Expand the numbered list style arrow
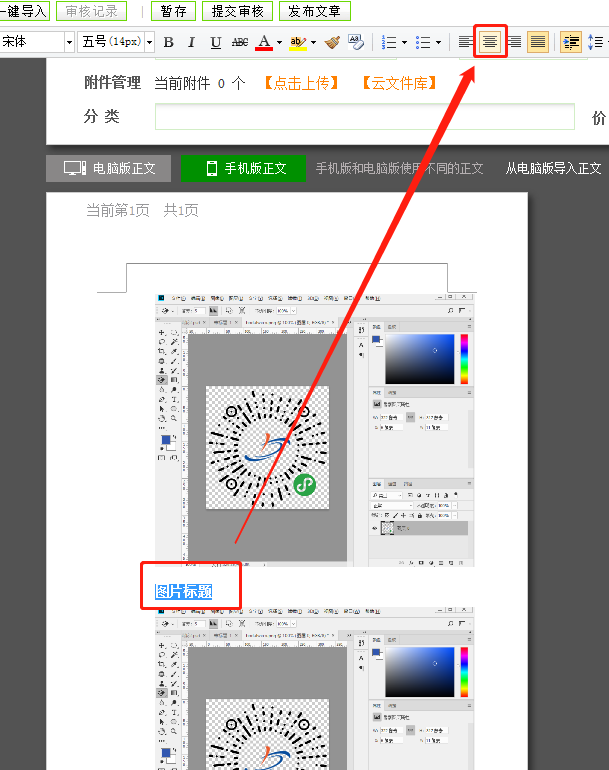Image resolution: width=609 pixels, height=770 pixels. tap(405, 43)
